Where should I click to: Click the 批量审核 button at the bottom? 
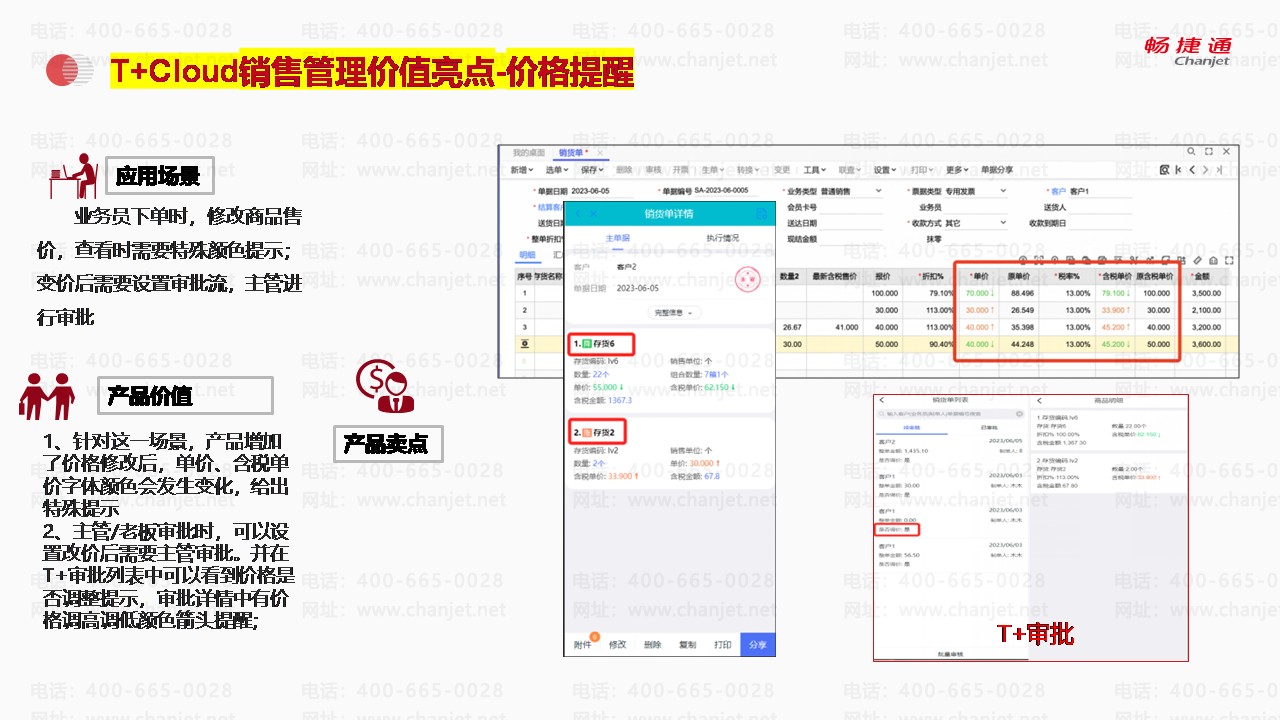tap(949, 653)
